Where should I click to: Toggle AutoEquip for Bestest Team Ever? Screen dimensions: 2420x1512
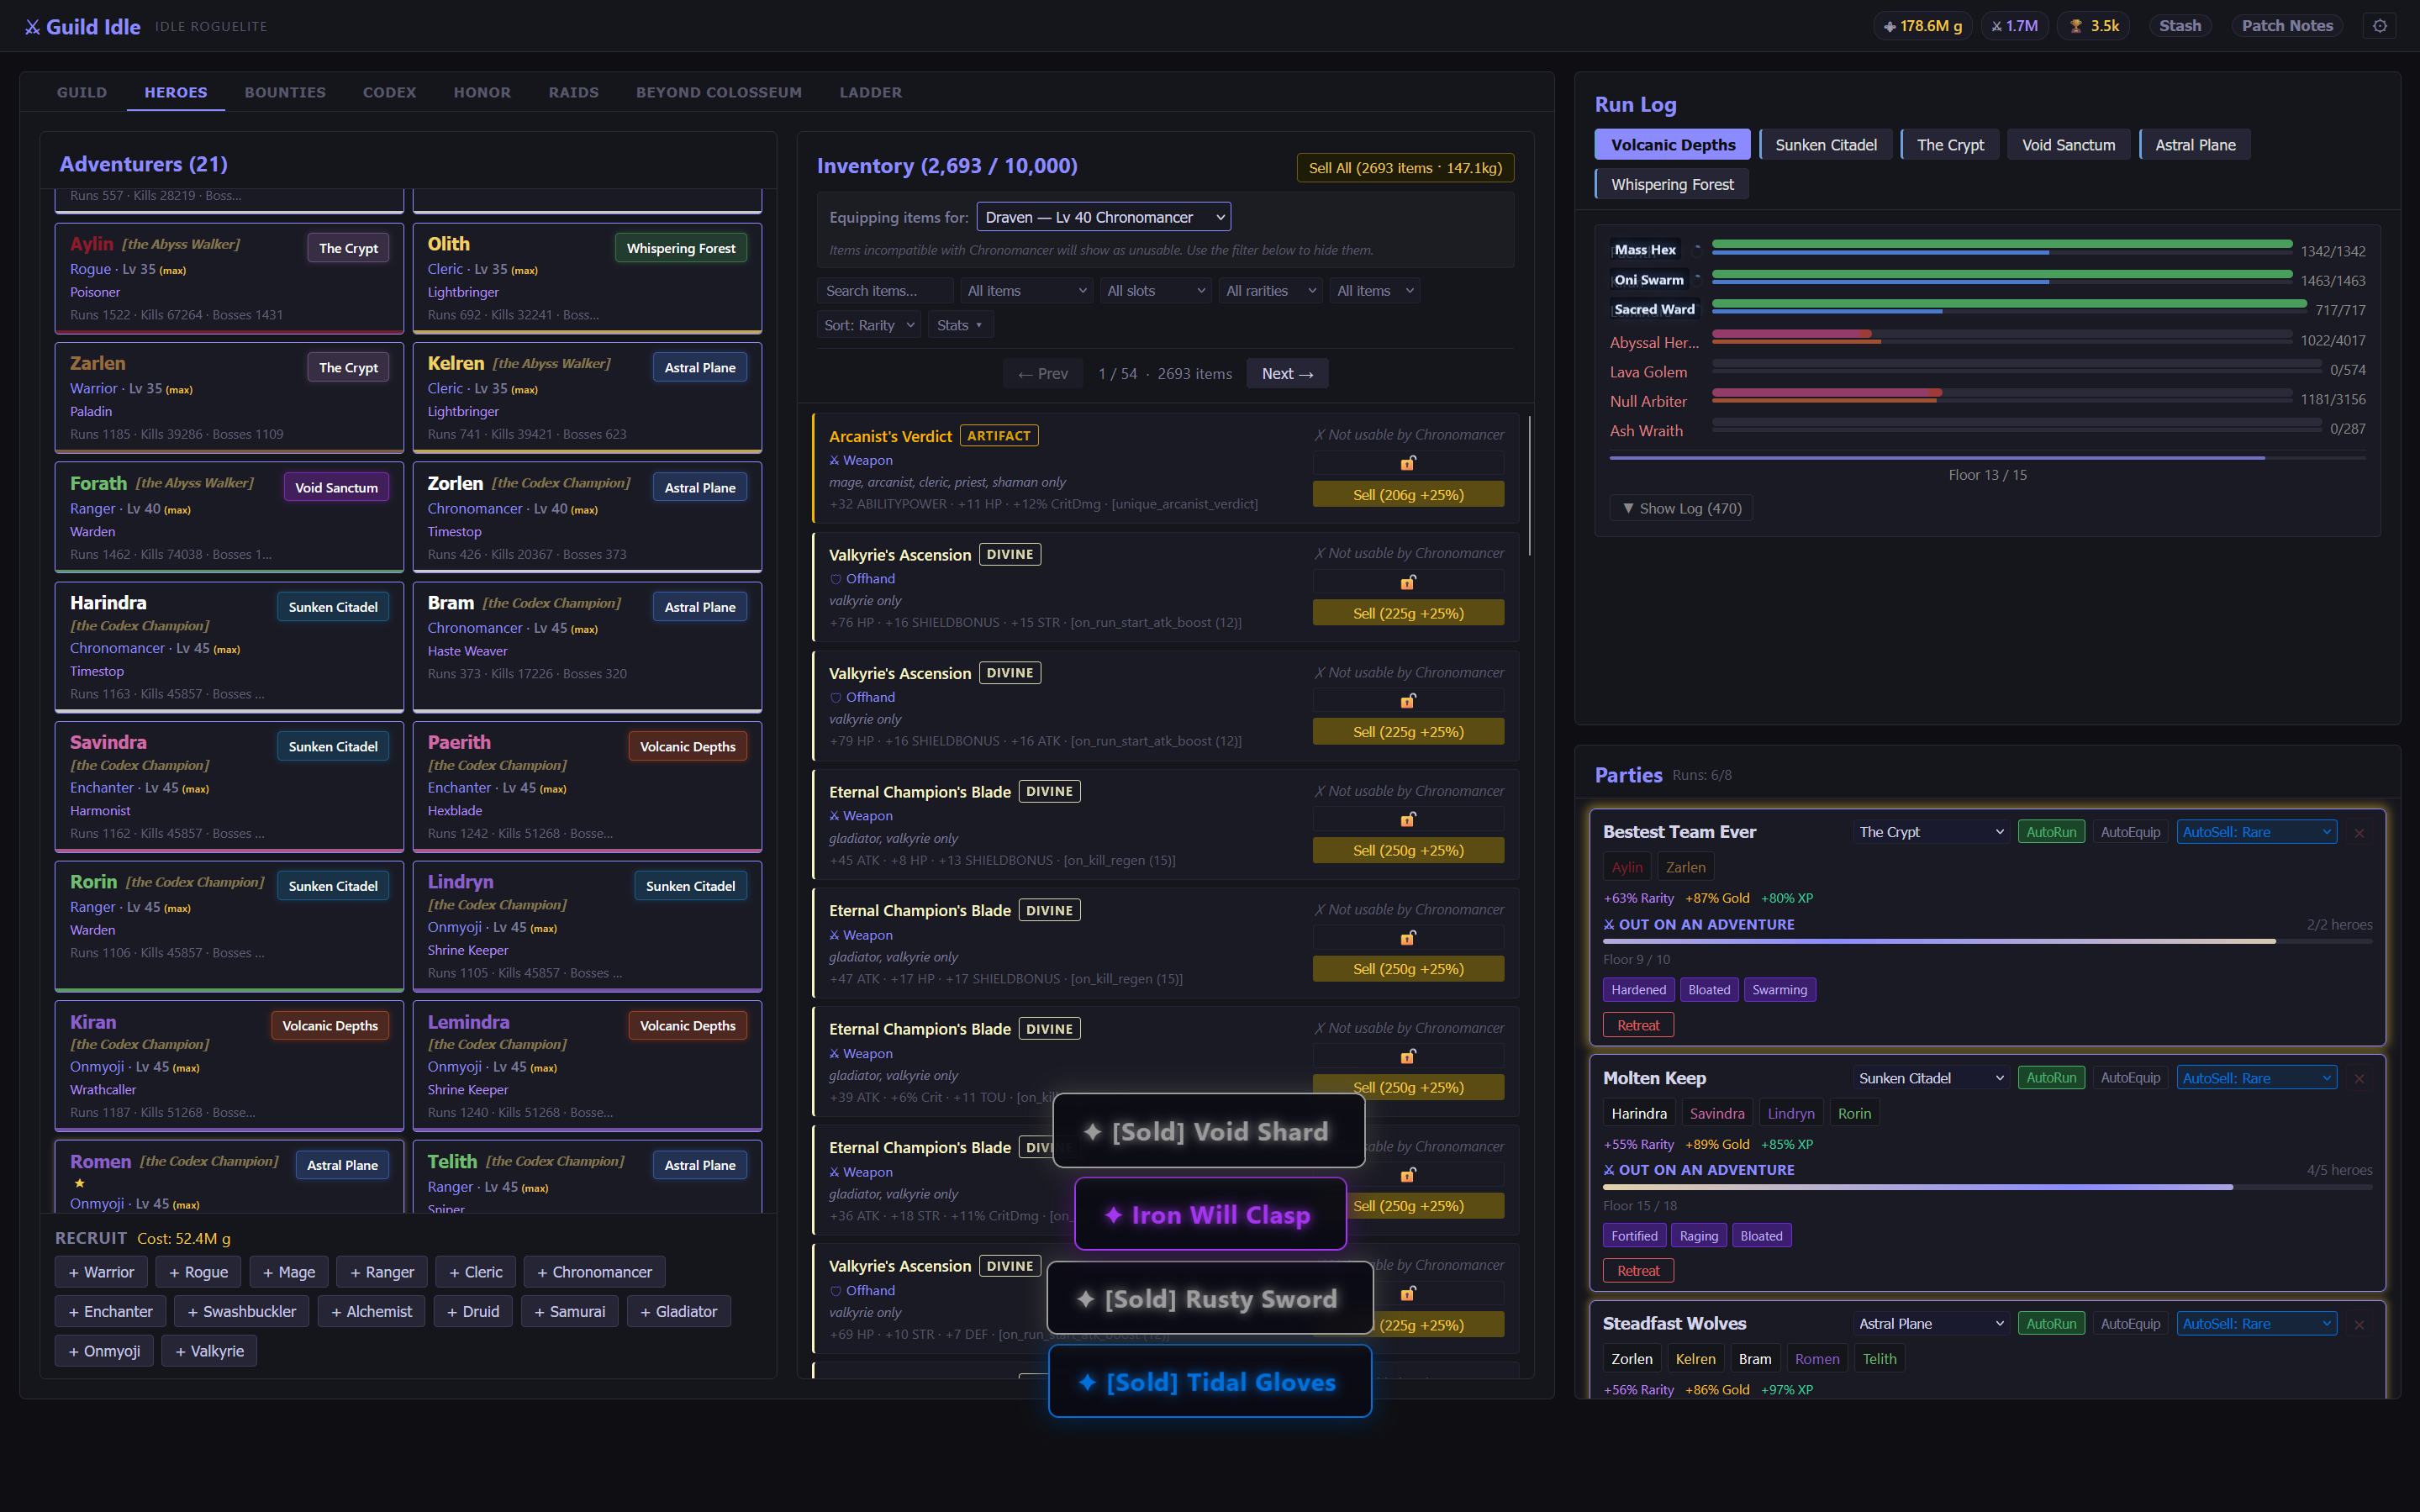pos(2130,832)
